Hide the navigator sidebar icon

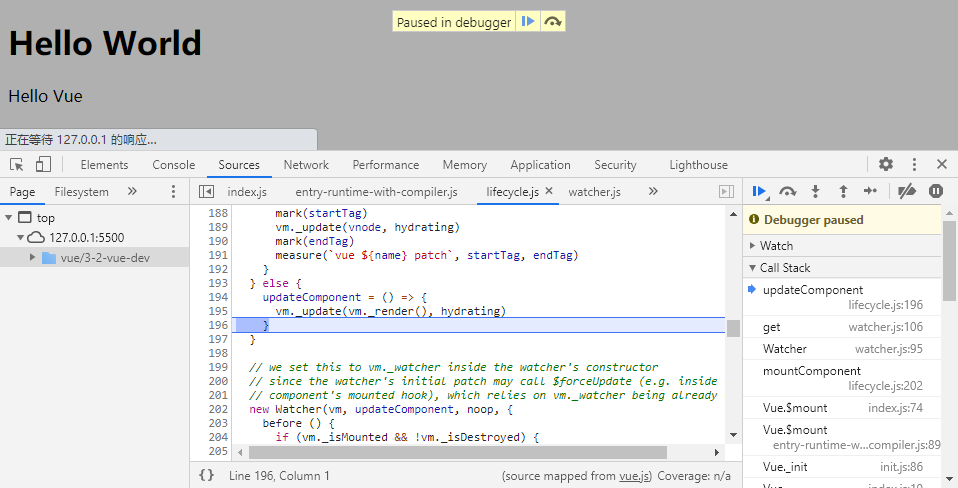[207, 192]
